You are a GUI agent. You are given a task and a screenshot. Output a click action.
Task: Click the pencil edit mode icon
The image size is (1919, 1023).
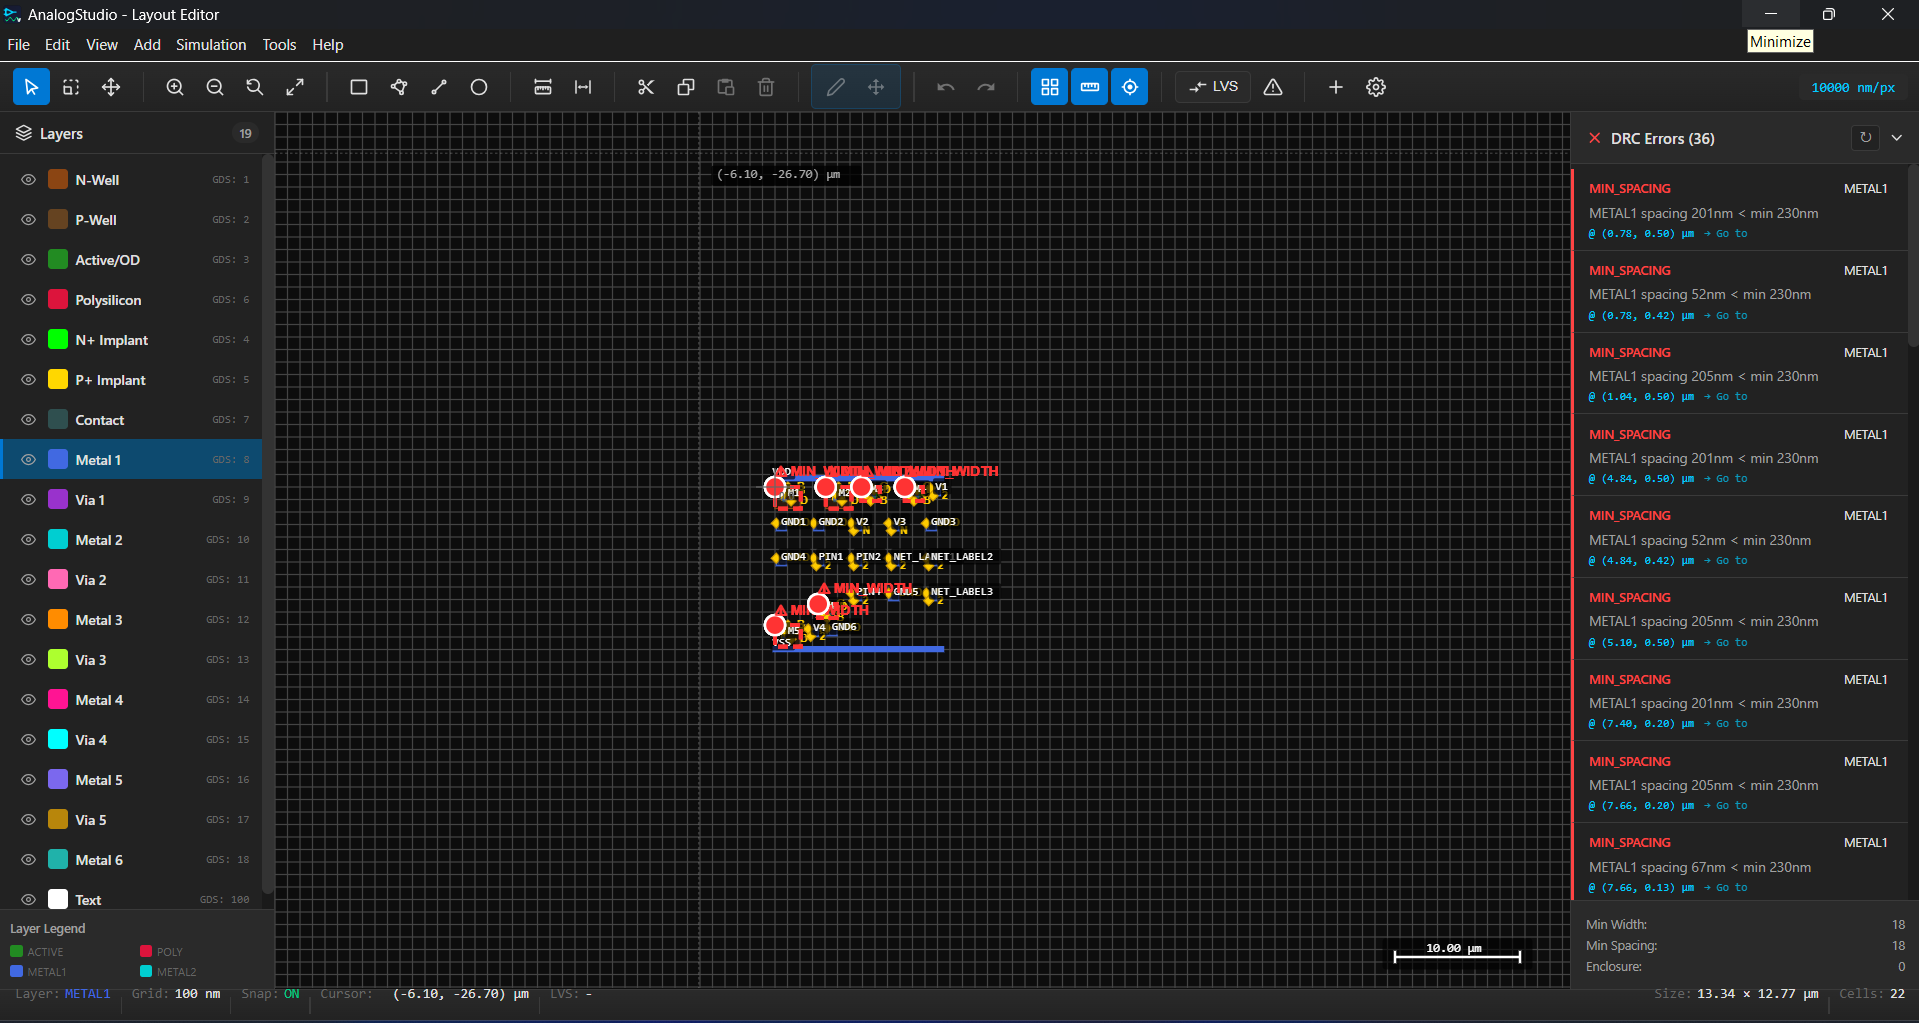tap(836, 87)
